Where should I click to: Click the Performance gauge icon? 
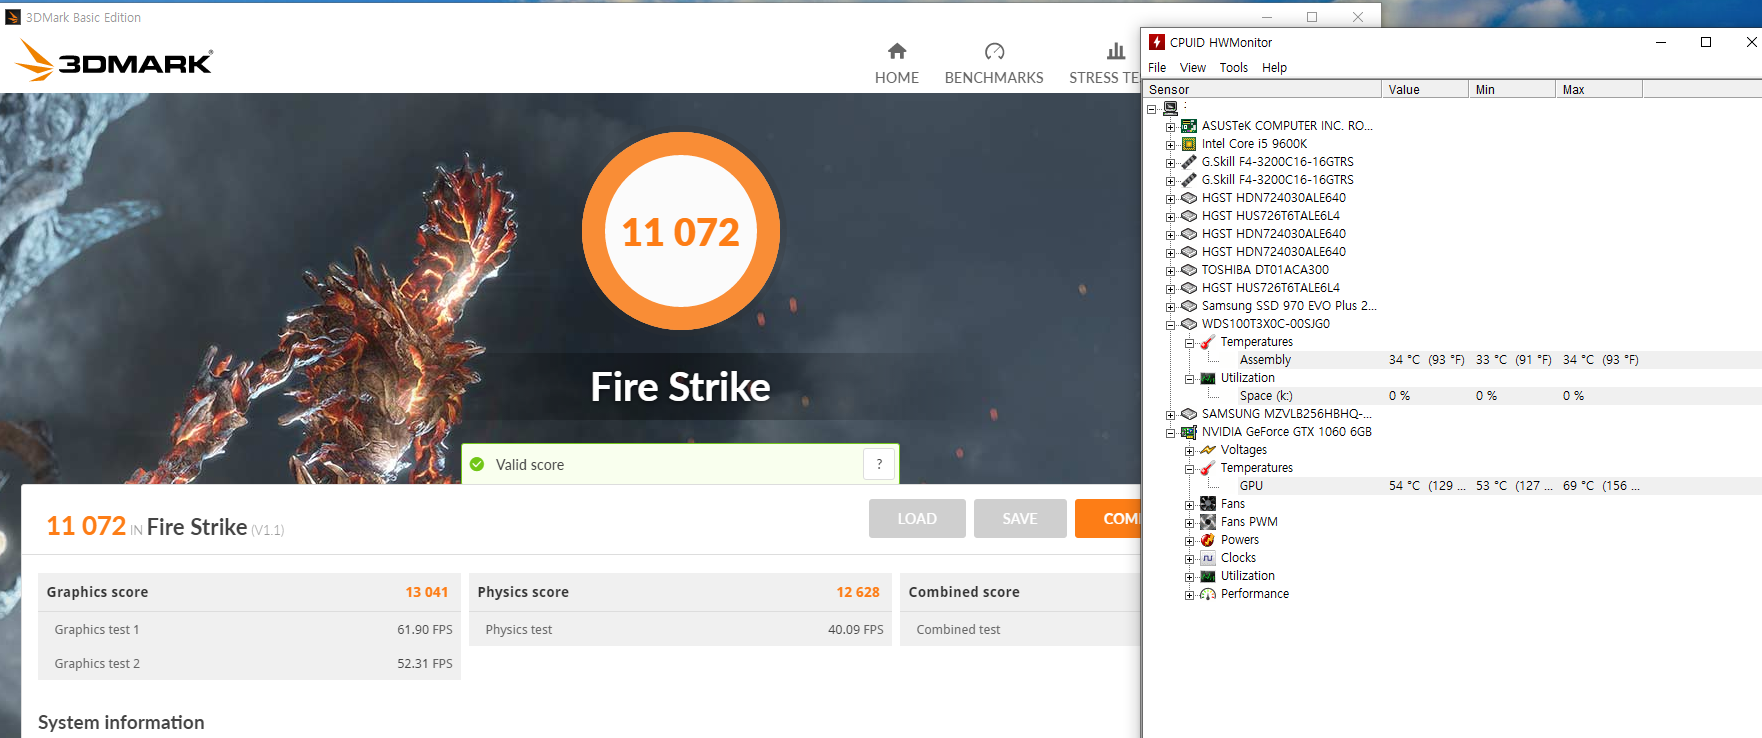(x=1208, y=594)
